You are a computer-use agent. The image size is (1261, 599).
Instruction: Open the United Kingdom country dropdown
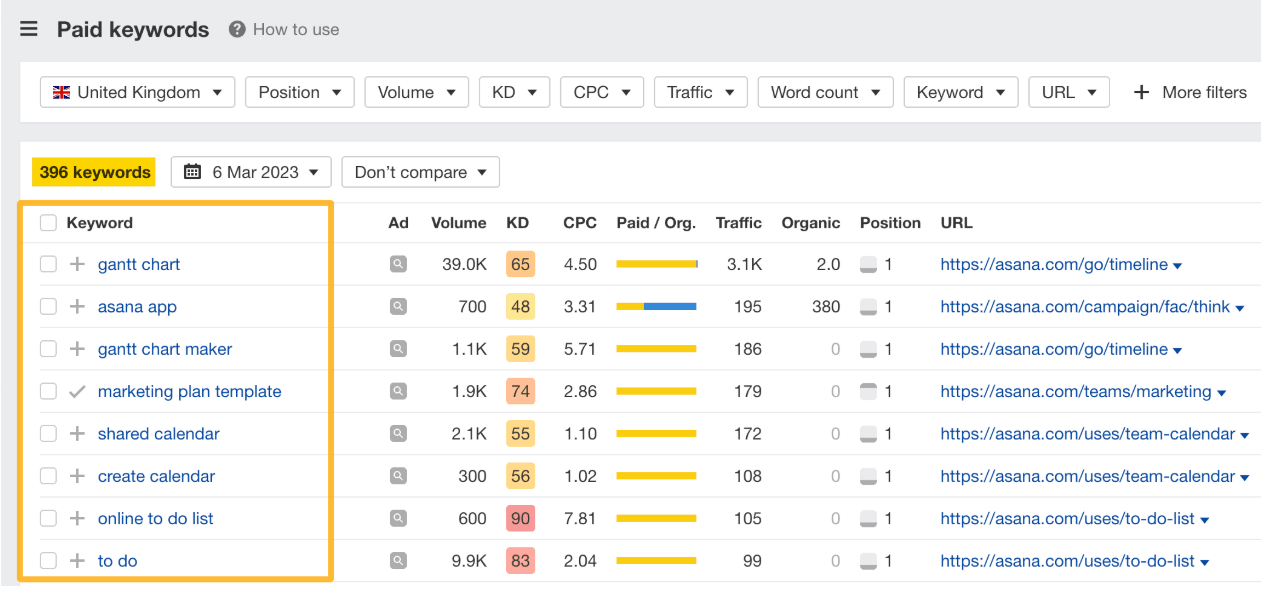click(x=138, y=92)
